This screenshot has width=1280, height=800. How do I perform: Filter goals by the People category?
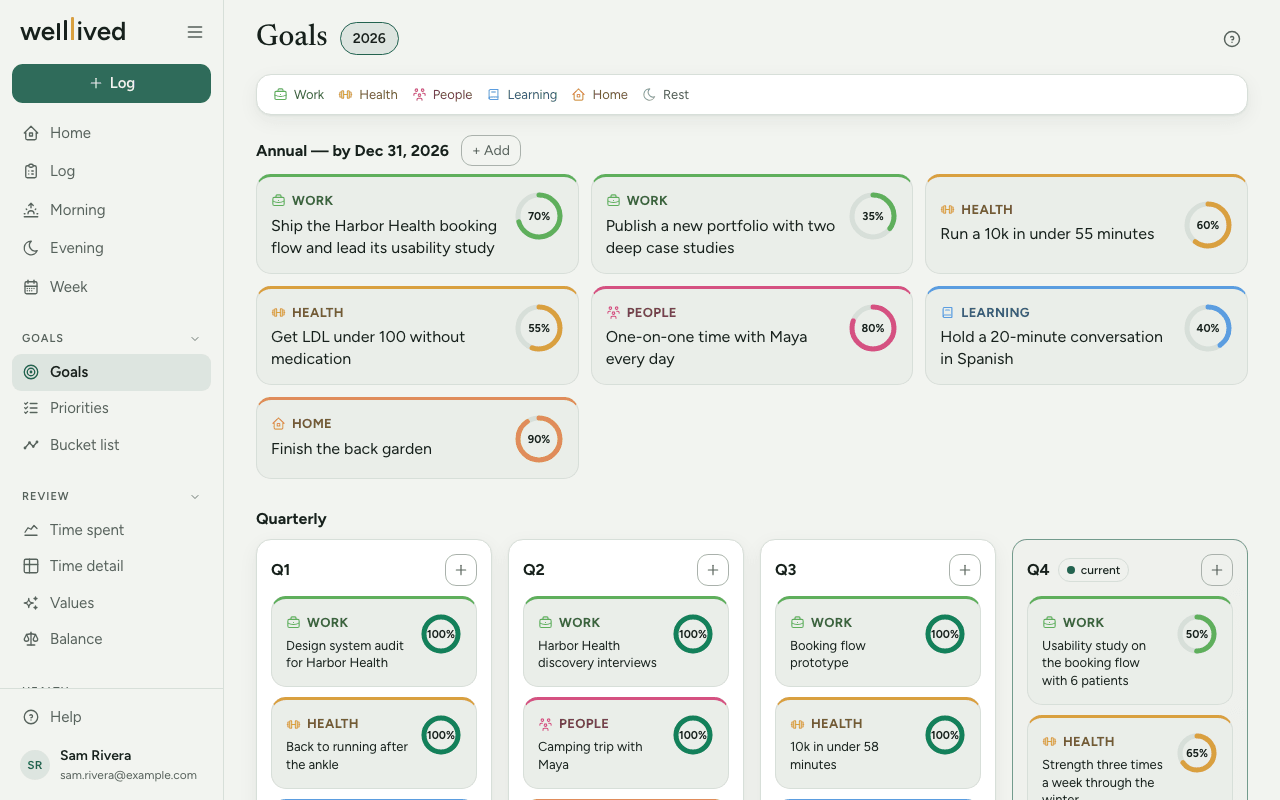pos(442,95)
